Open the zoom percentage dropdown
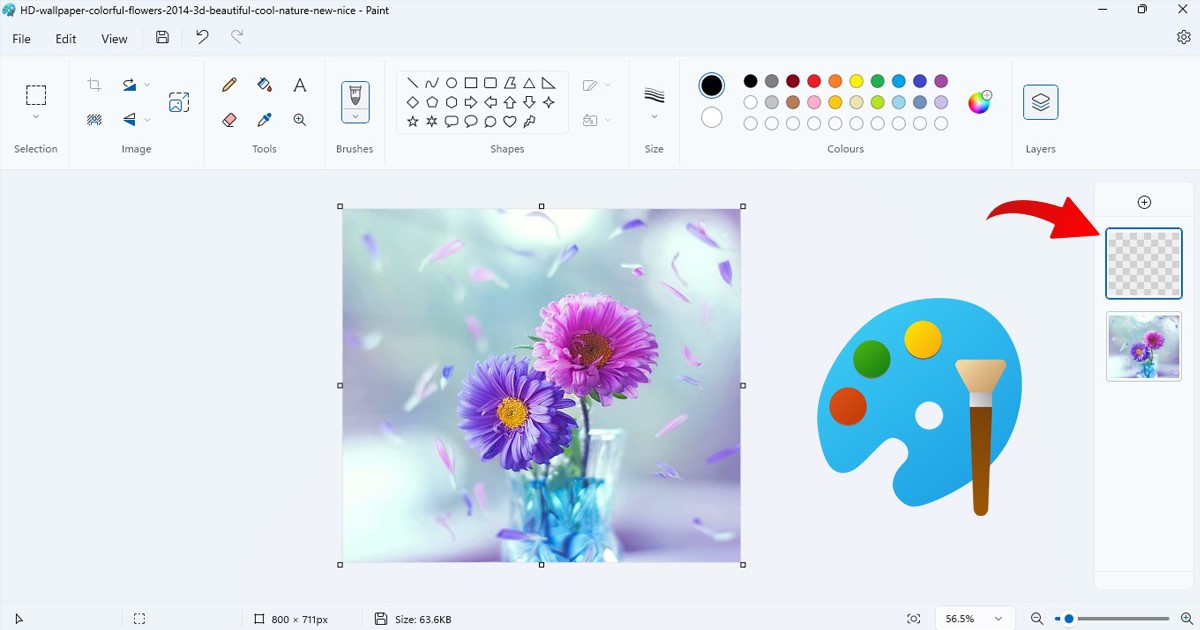The height and width of the screenshot is (630, 1200). 974,618
